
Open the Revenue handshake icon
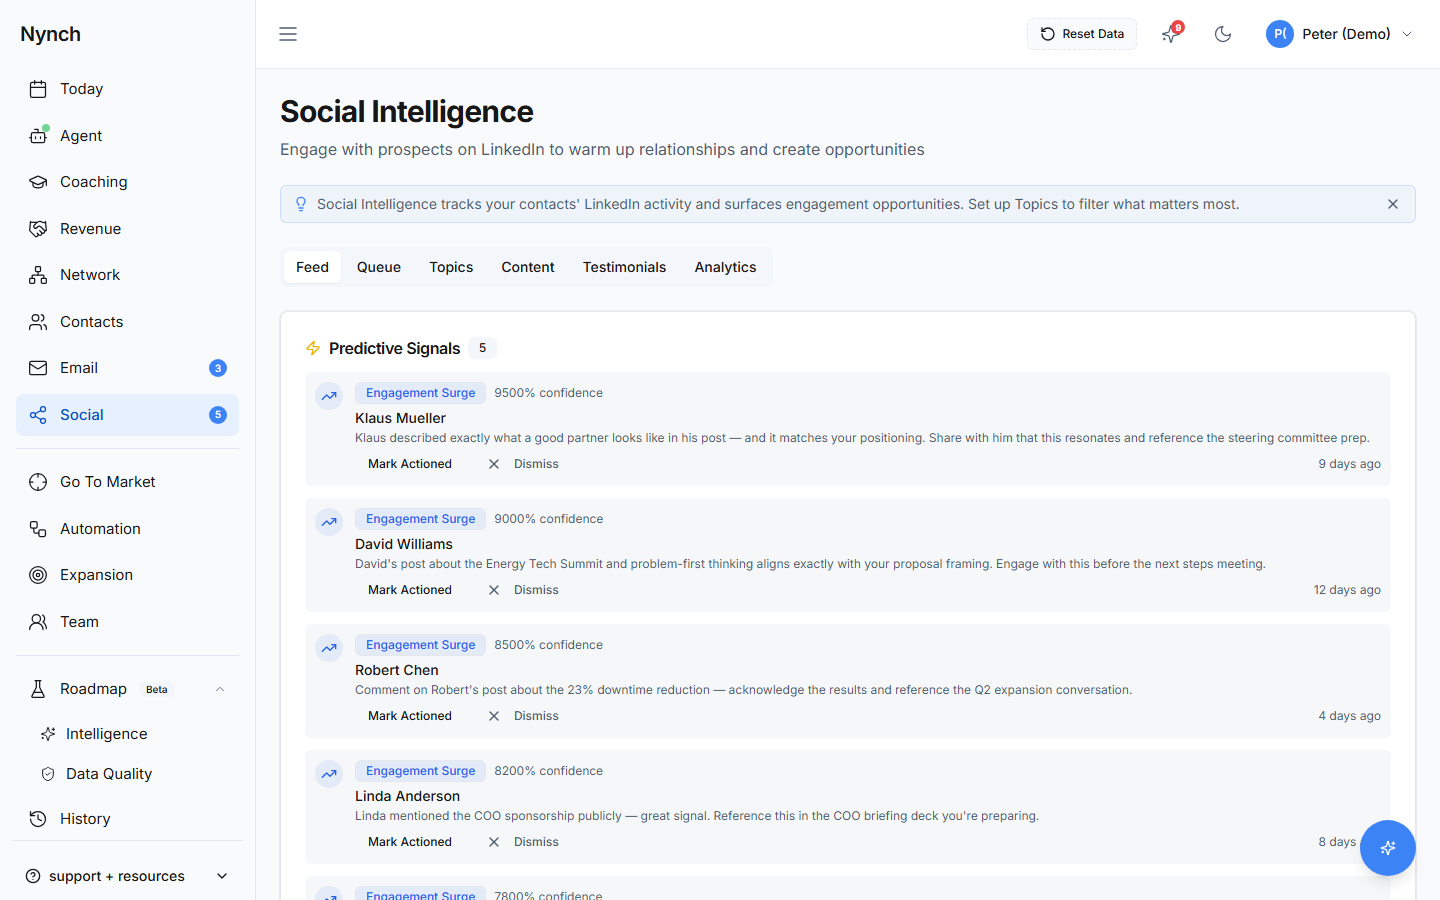tap(38, 229)
